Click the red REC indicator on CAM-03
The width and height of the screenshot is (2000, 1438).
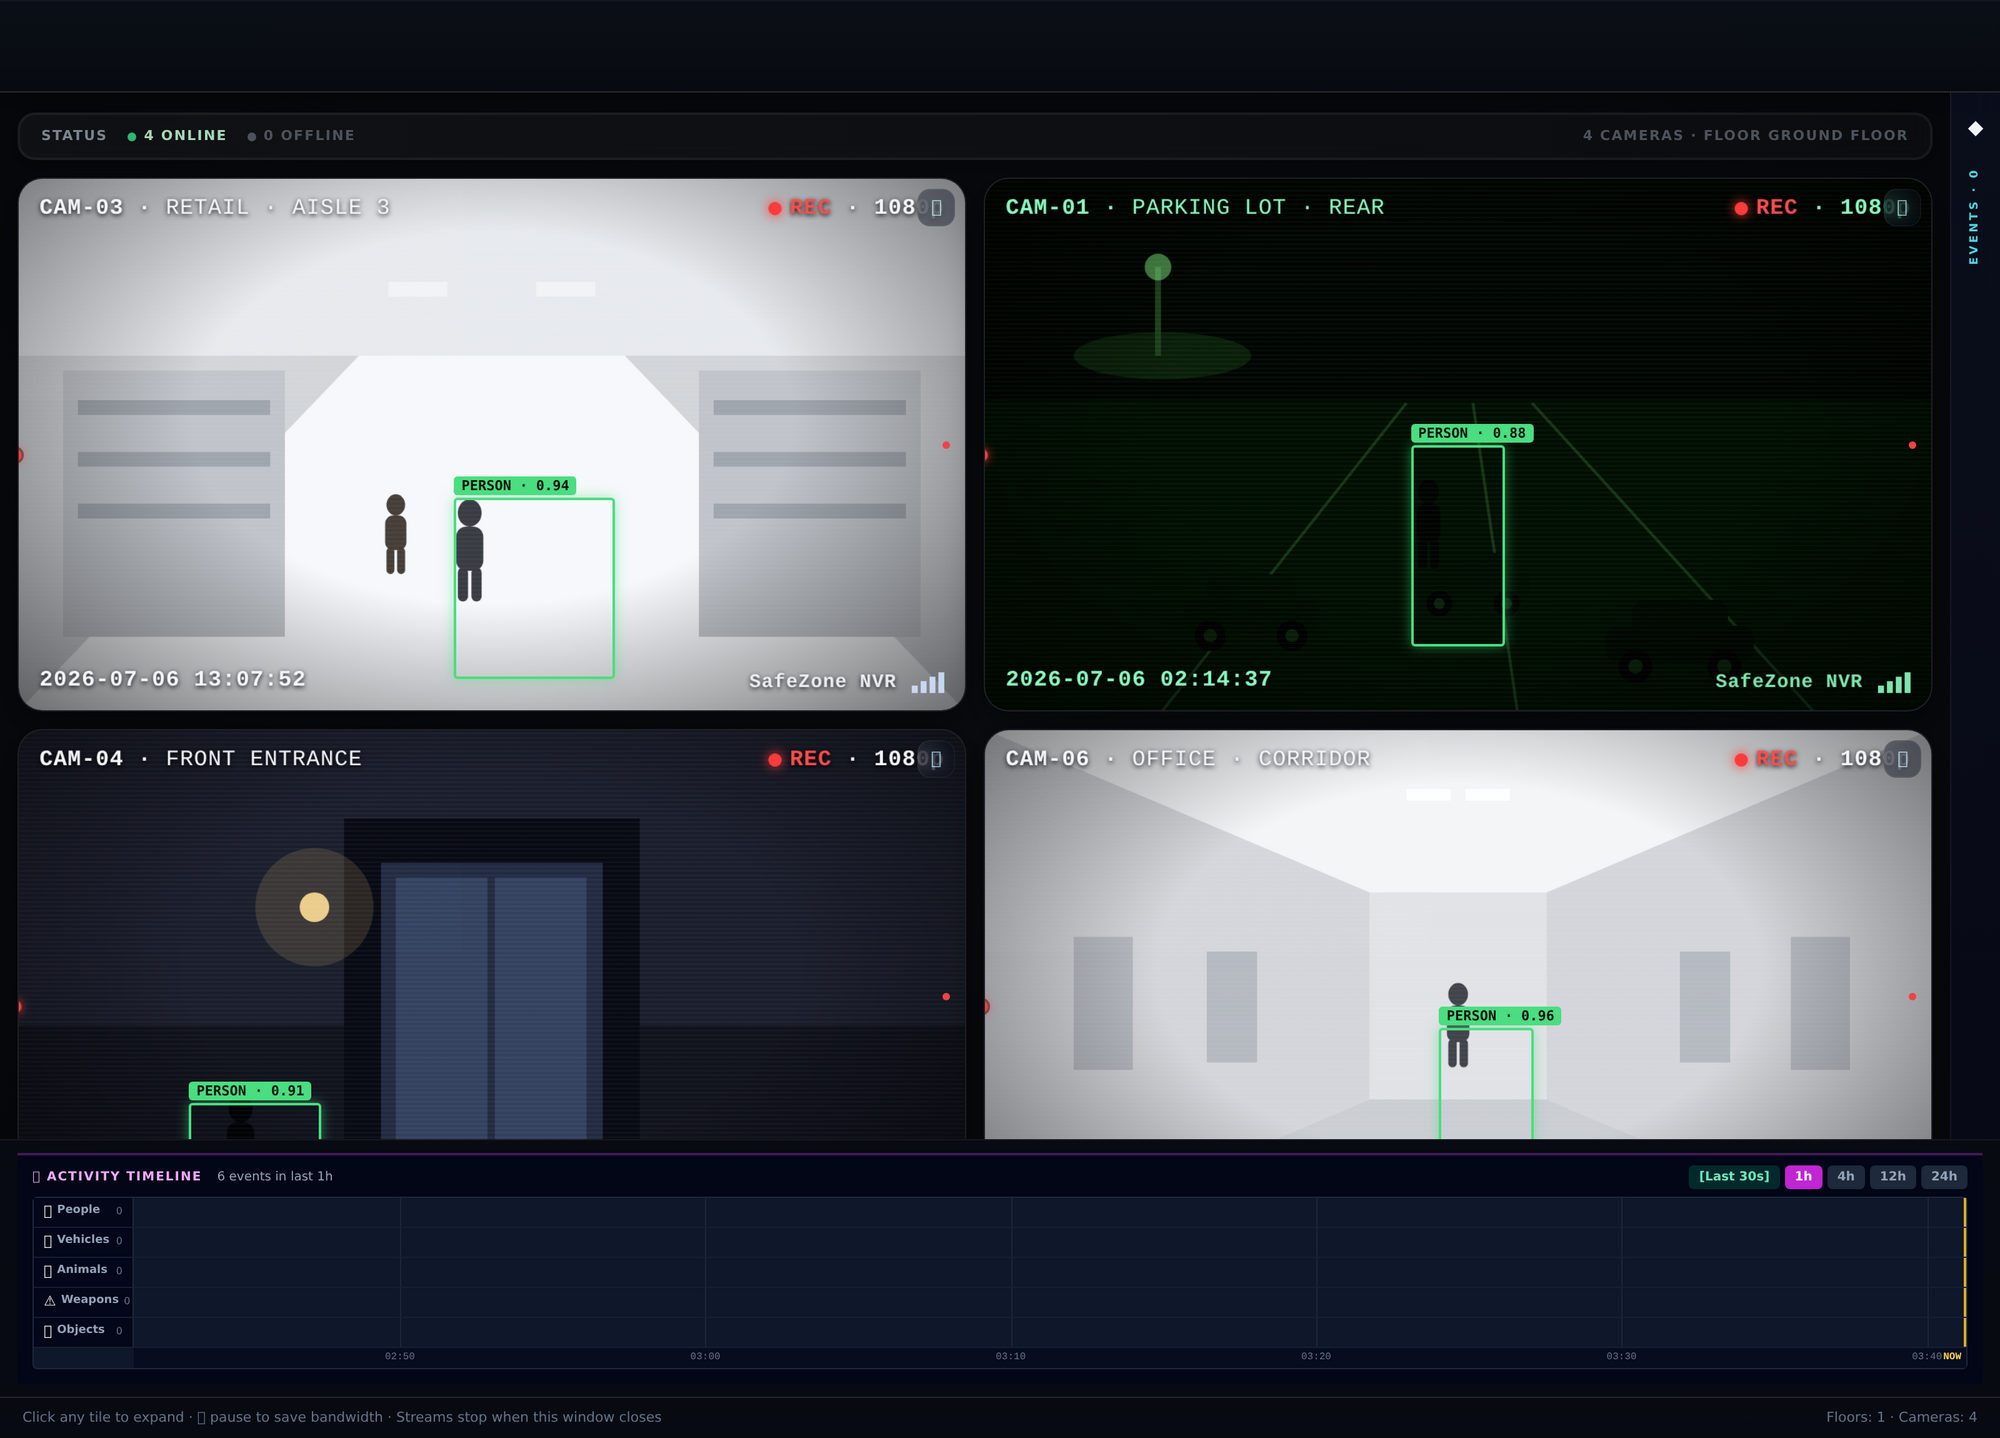(800, 207)
